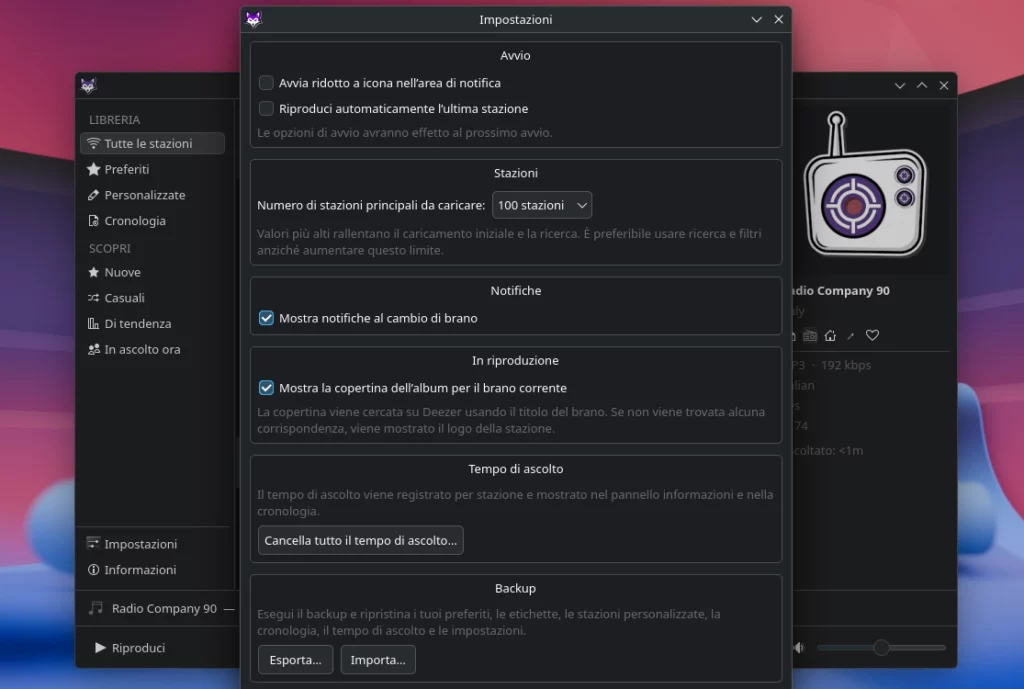
Task: Open 'Personalizzate' stations in sidebar
Action: [x=152, y=195]
